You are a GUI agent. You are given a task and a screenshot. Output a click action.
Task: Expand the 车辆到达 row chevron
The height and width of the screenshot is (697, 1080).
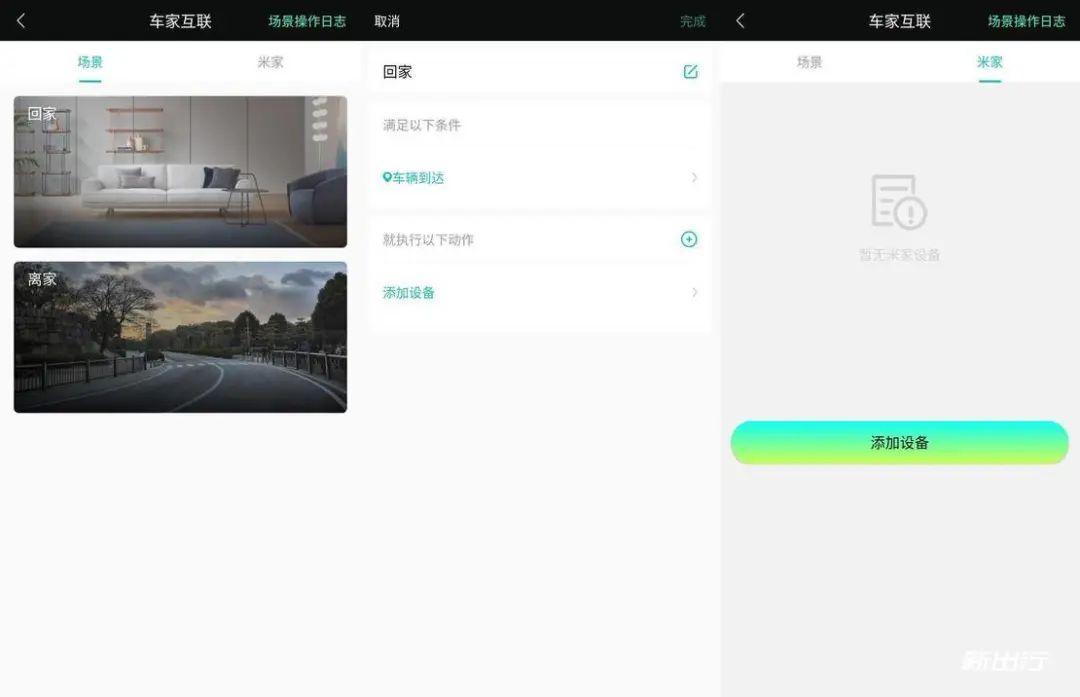[694, 178]
